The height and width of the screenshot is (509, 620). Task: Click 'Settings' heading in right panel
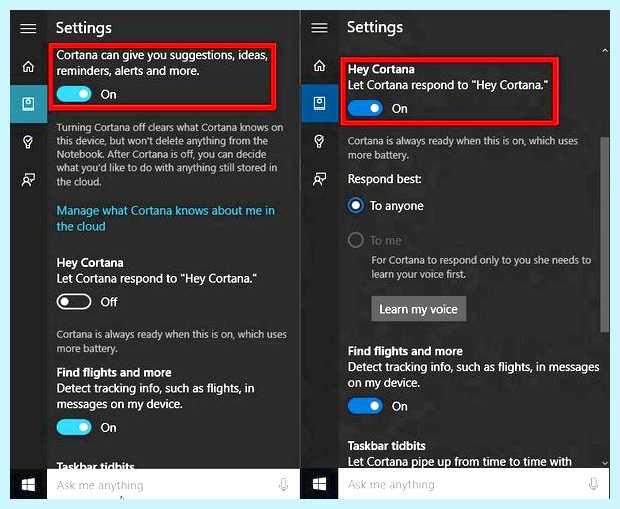[375, 27]
